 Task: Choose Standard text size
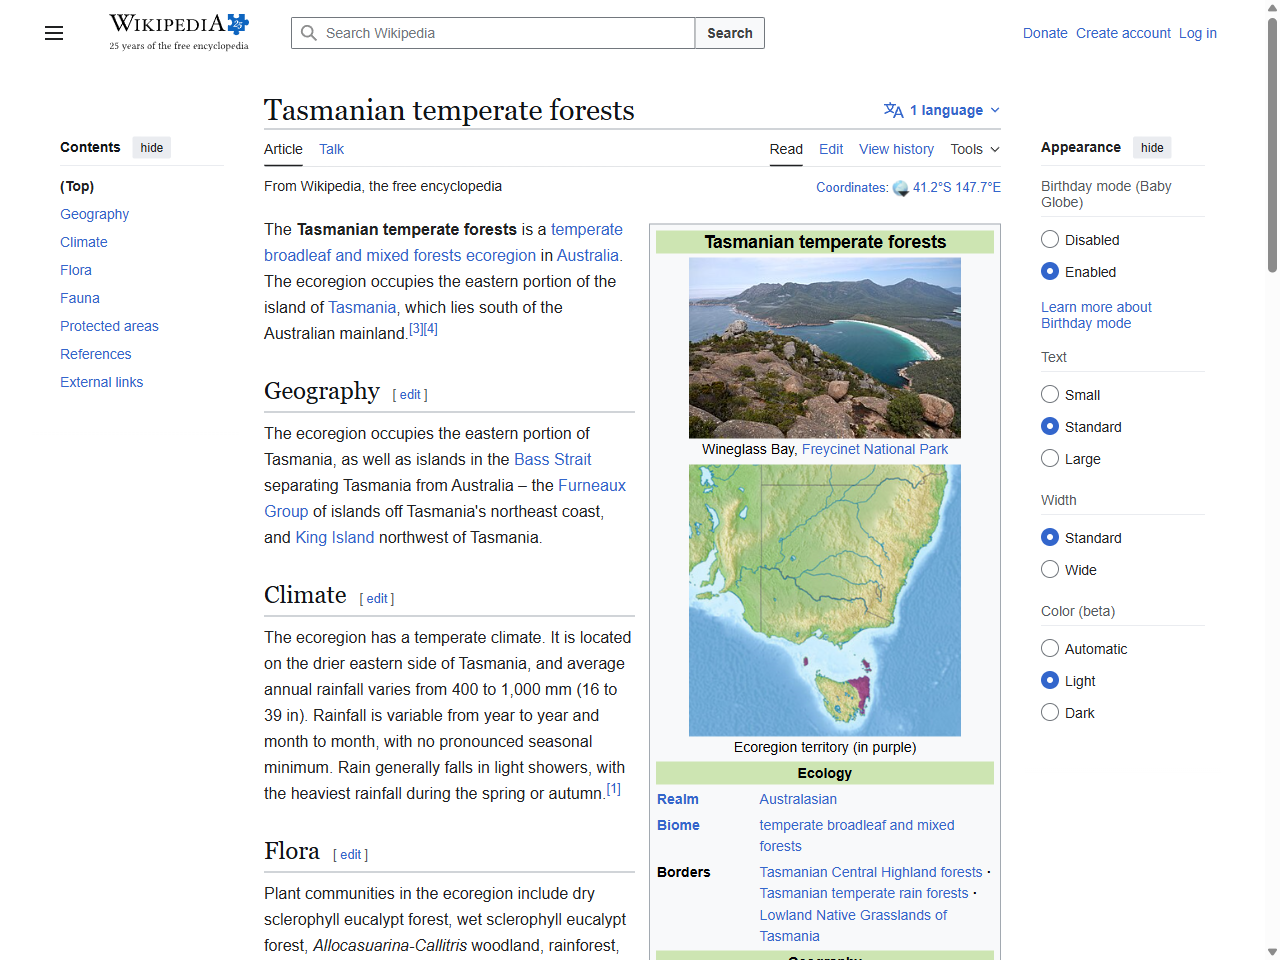pyautogui.click(x=1050, y=426)
